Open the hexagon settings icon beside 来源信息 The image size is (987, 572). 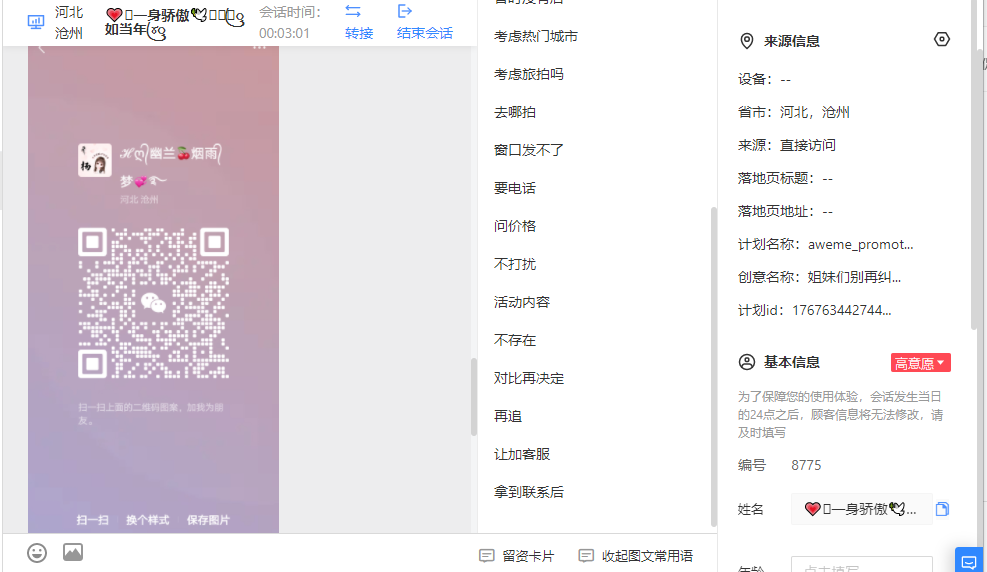click(x=942, y=40)
